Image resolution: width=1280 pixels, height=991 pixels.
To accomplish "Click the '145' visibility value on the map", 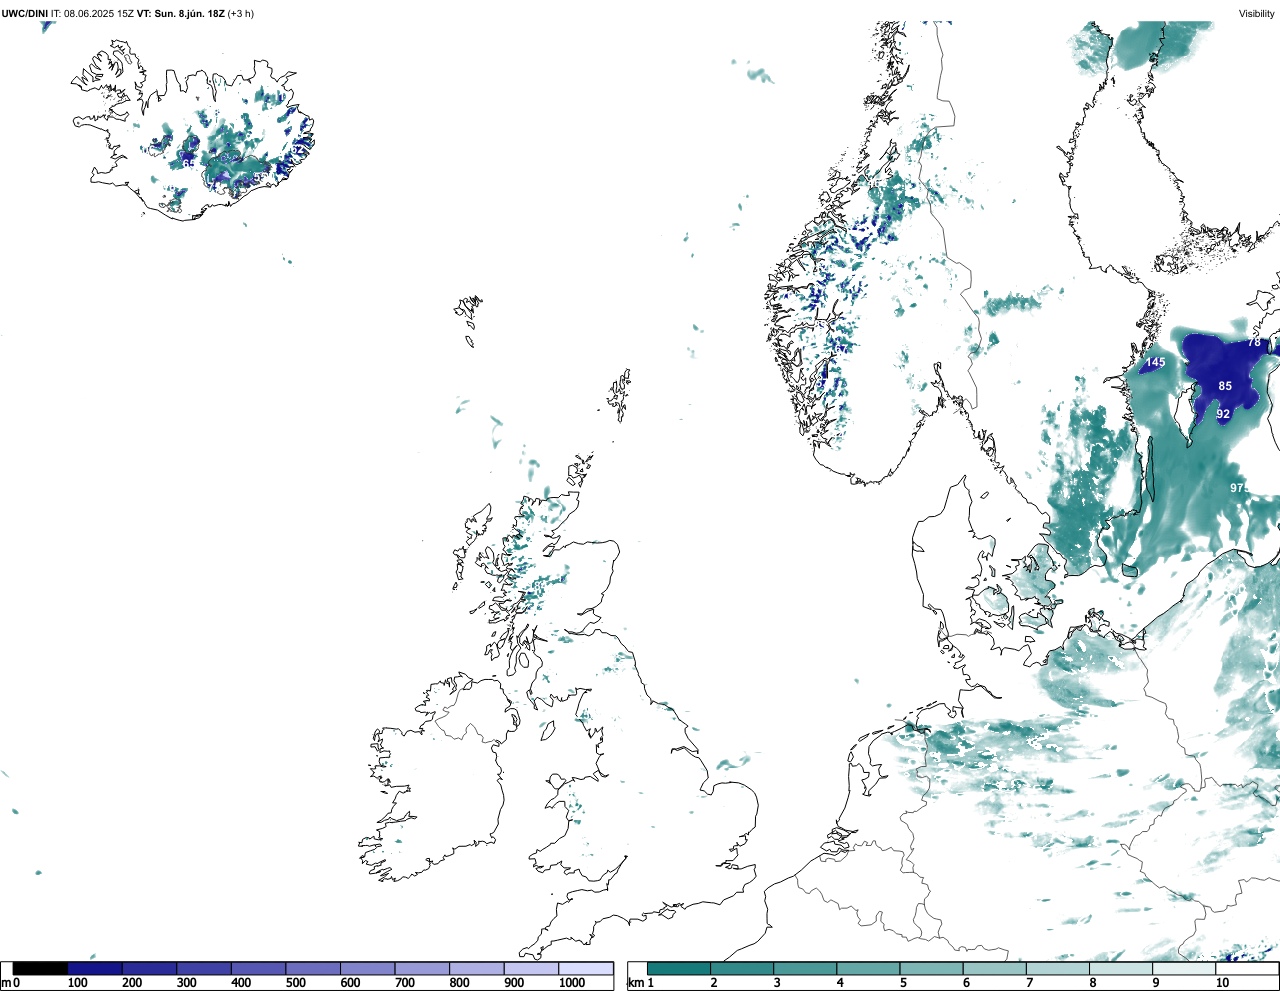I will [1156, 362].
